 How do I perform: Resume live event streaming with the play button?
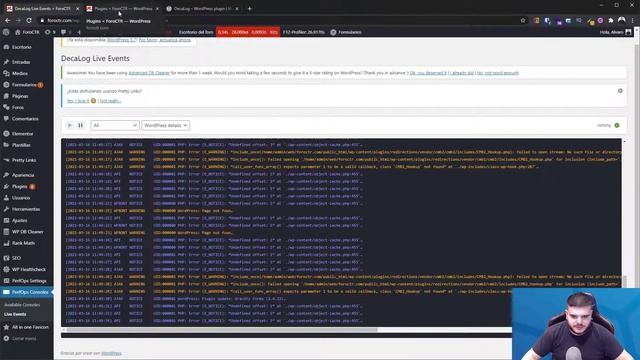click(x=69, y=125)
